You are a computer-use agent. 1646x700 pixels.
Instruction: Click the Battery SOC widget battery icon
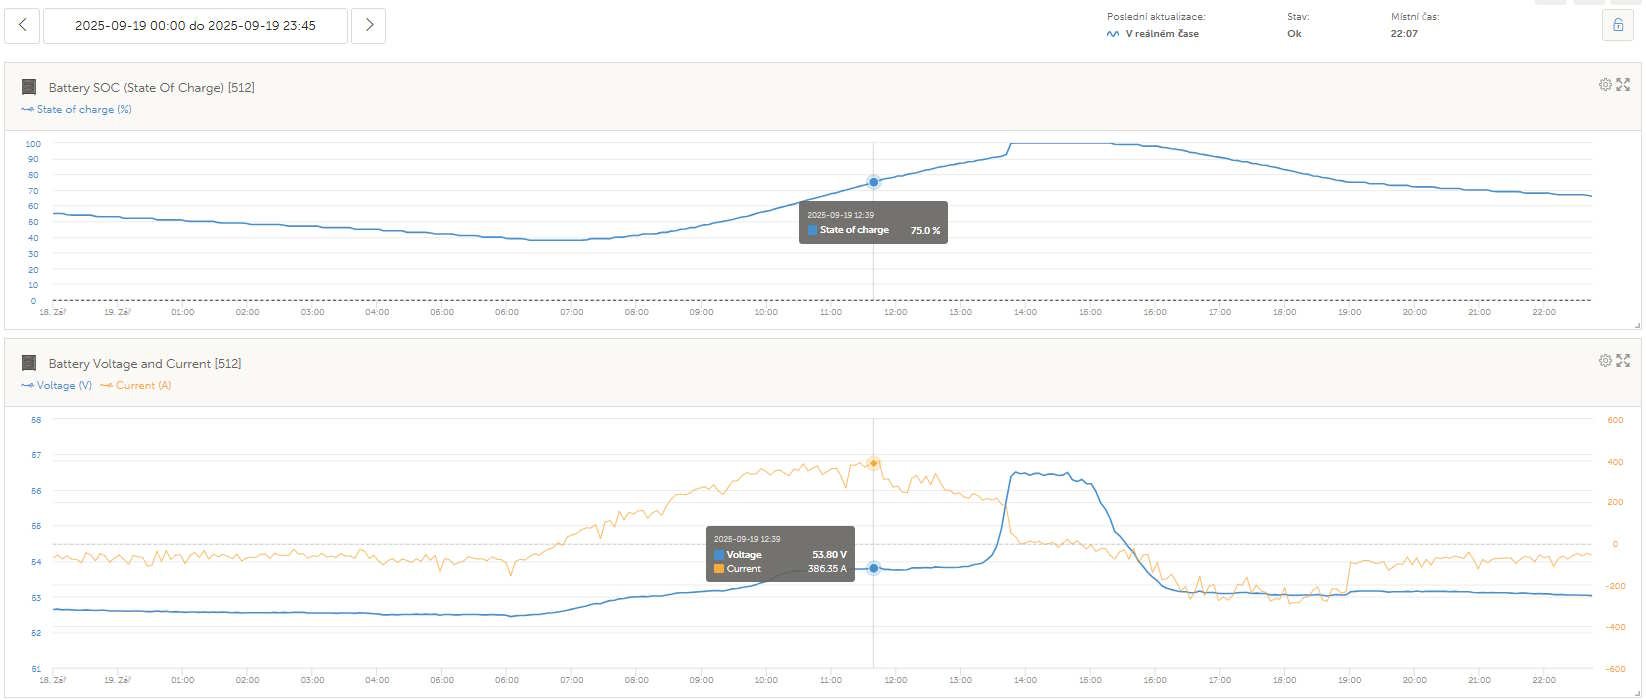[x=29, y=88]
